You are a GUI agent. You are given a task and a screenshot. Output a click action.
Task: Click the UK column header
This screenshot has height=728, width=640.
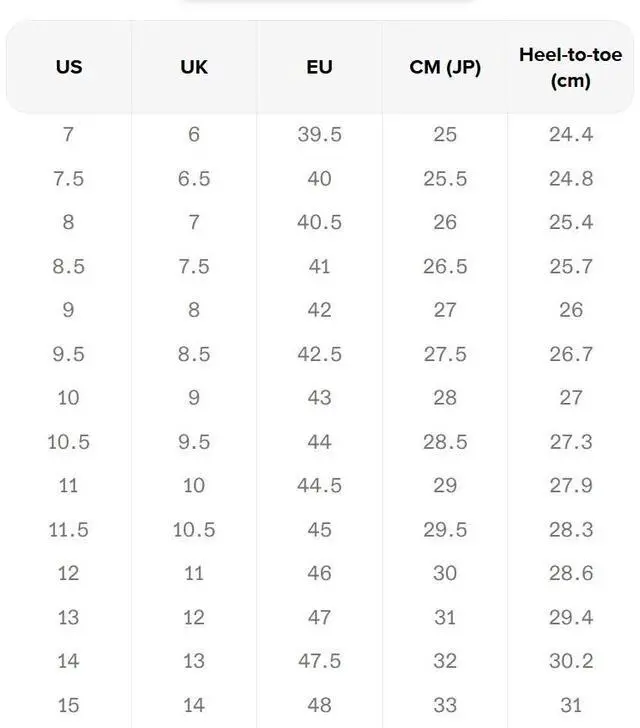coord(194,68)
